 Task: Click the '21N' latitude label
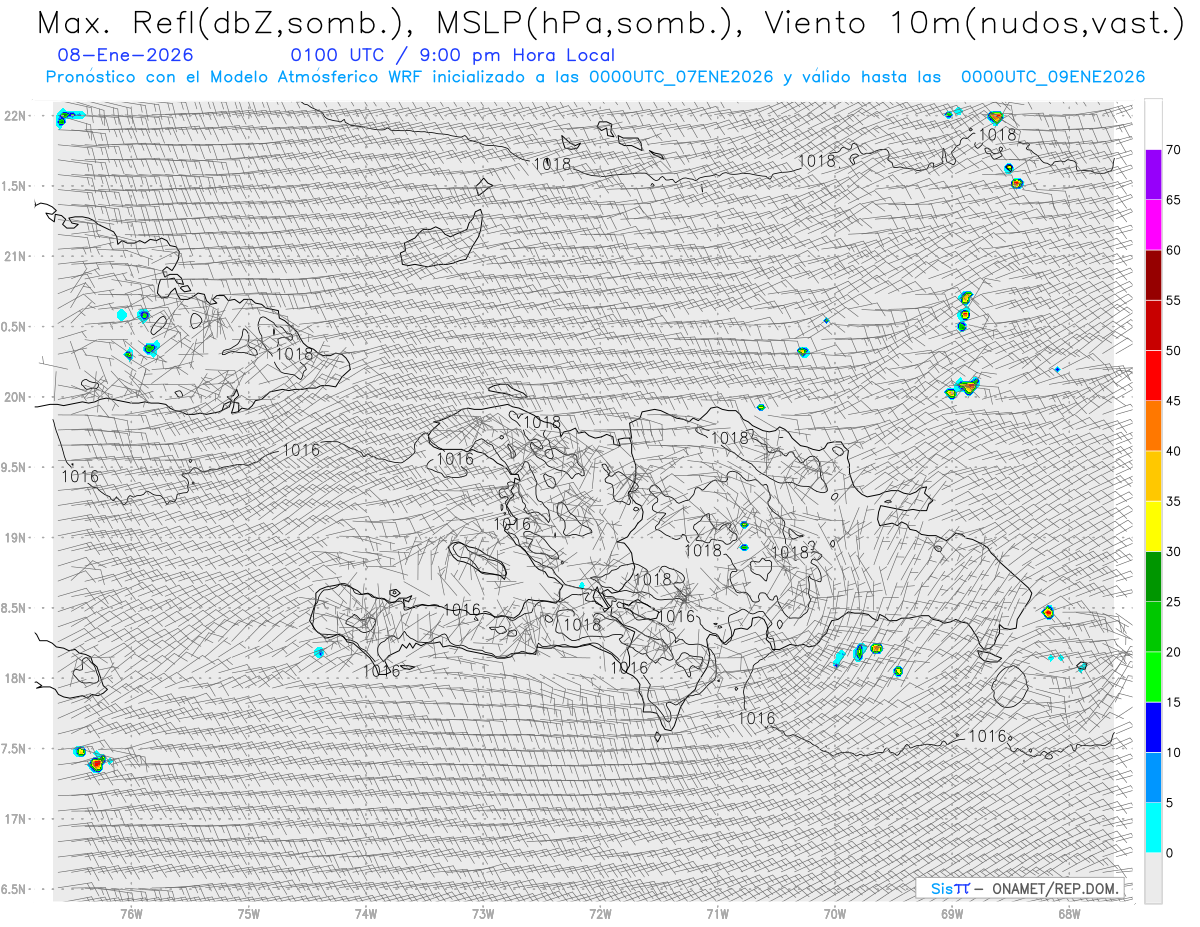point(16,257)
